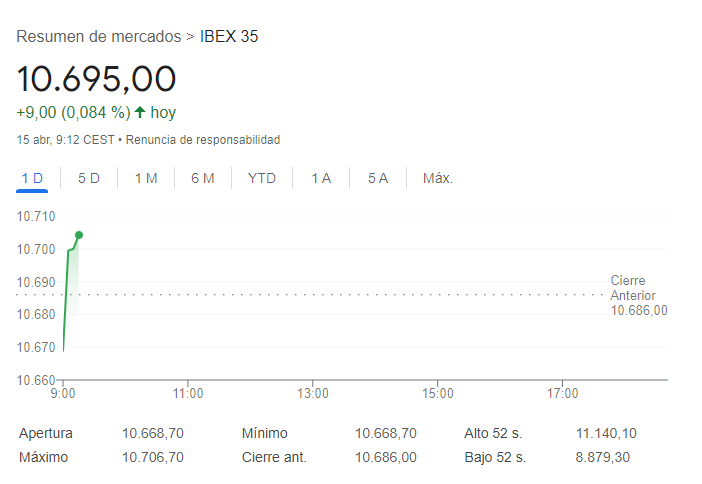Switch to the 5 D chart tab
The image size is (702, 484).
(89, 178)
